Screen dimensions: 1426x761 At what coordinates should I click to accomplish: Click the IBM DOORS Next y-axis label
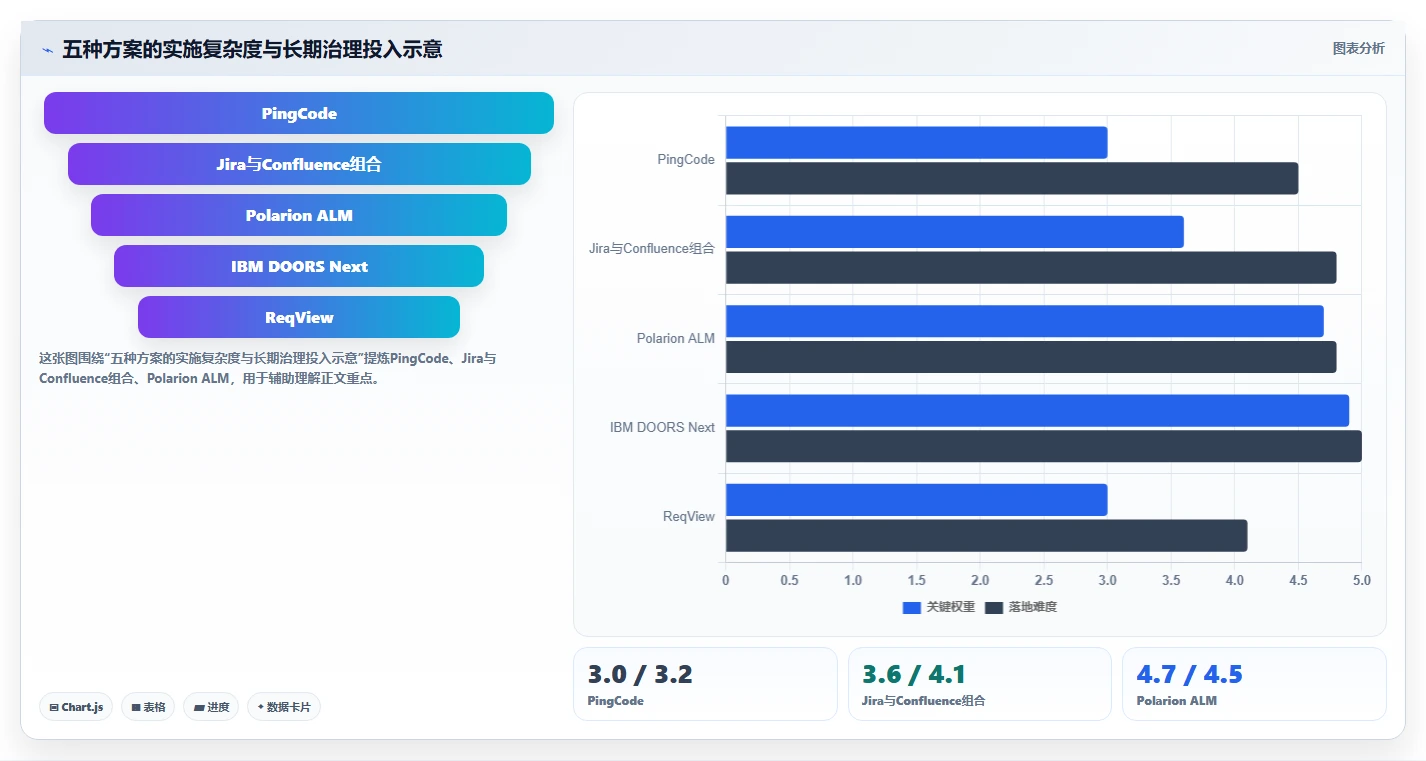[x=663, y=428]
